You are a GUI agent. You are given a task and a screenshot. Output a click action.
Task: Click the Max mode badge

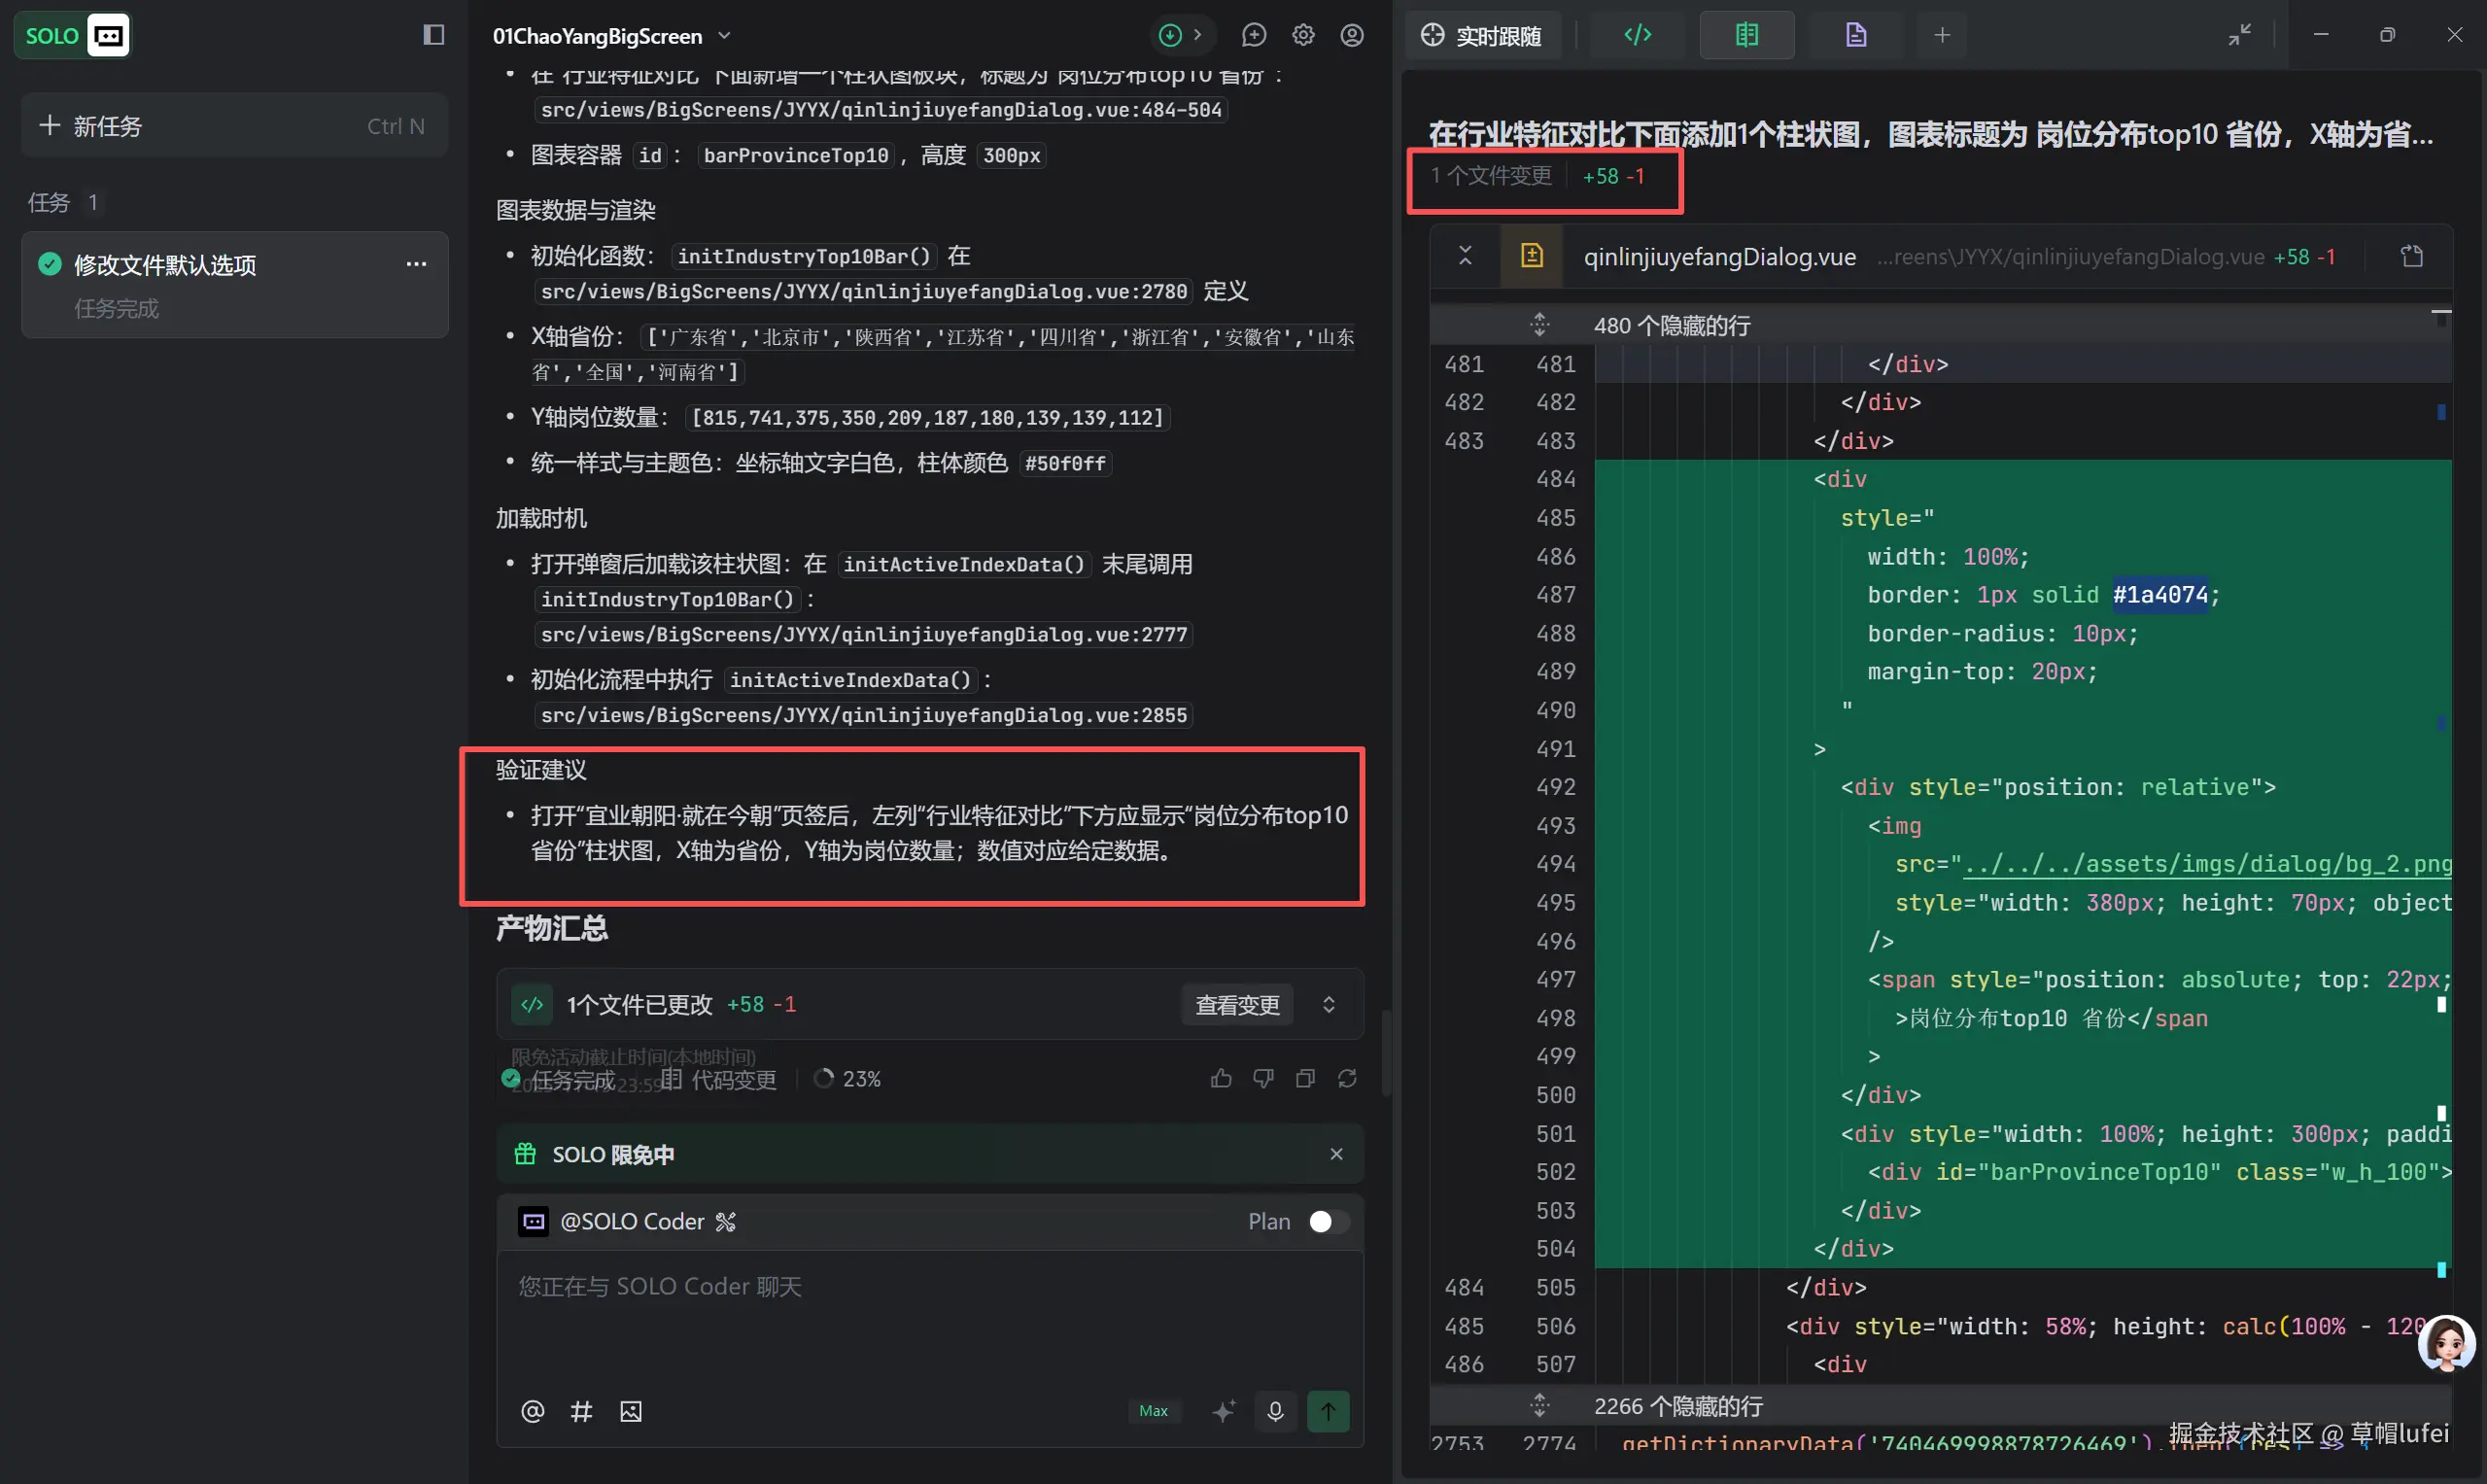click(1152, 1411)
